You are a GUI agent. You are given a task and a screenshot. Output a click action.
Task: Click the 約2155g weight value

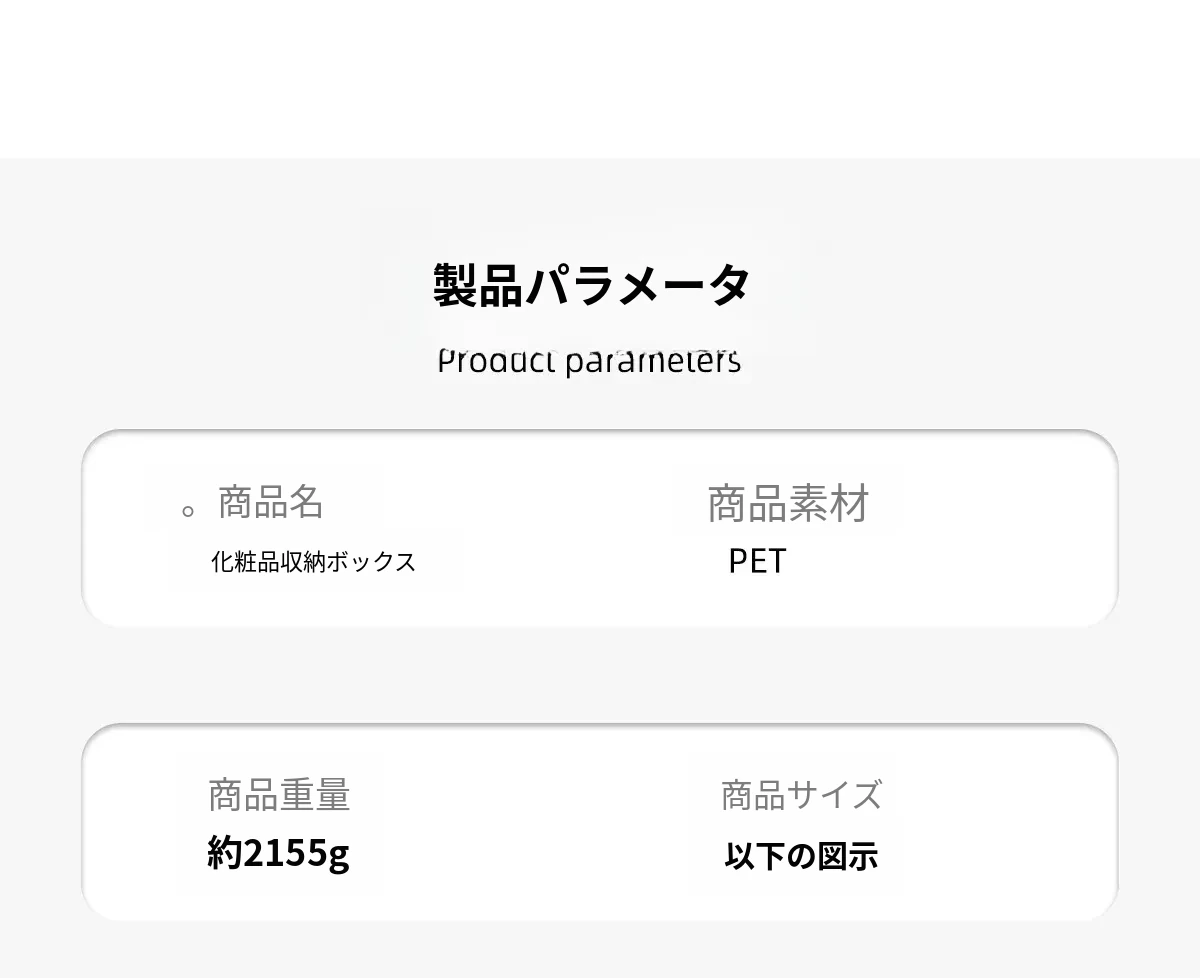[x=278, y=853]
